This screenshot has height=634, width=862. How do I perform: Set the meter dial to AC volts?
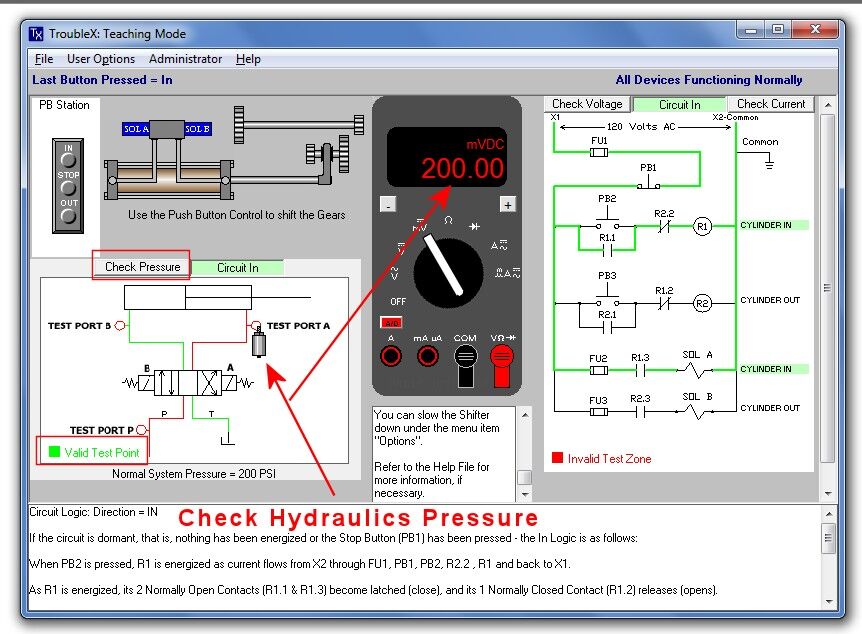pyautogui.click(x=395, y=273)
